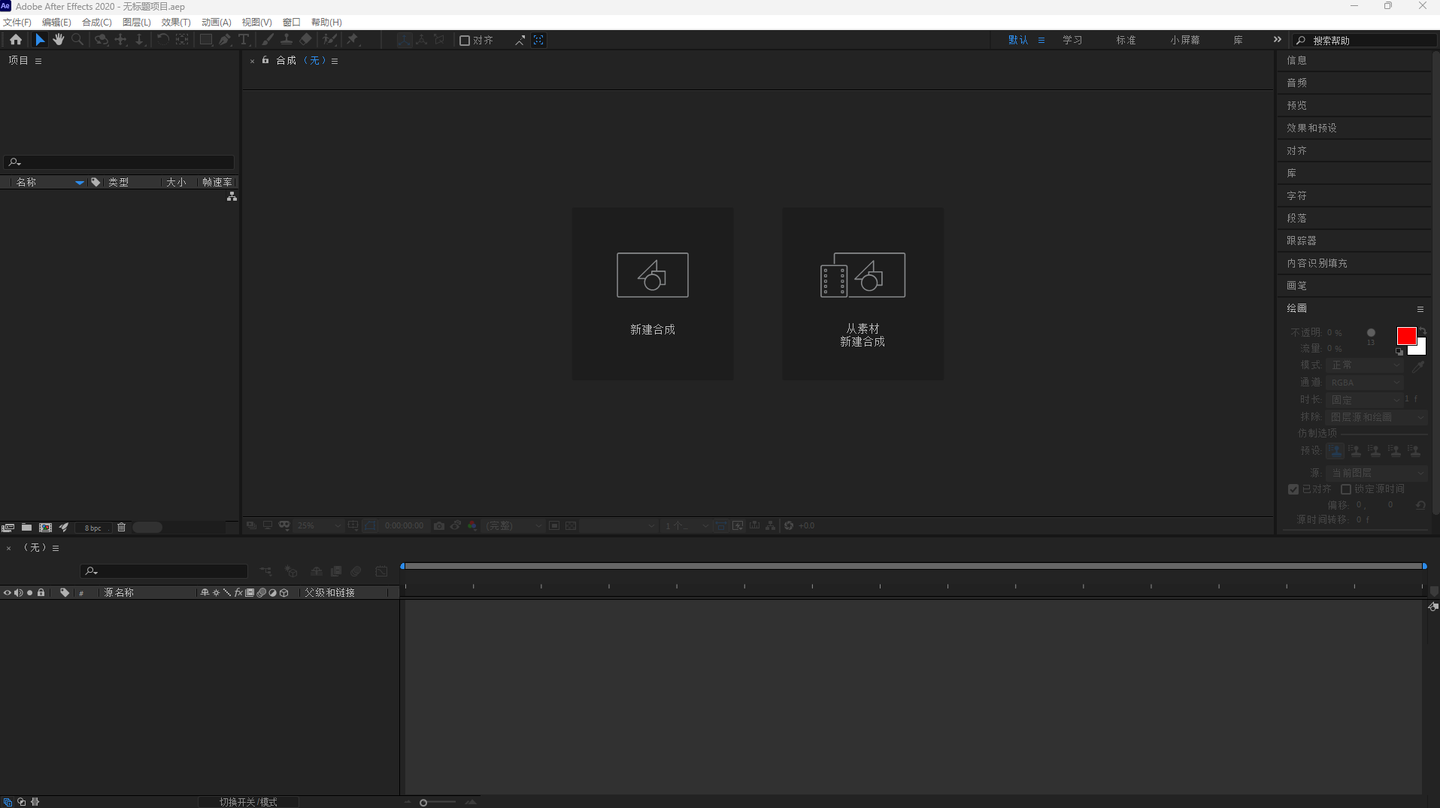Open the 抹除 dropdown showing 图层源和绘画
Viewport: 1440px width, 808px height.
[1378, 416]
